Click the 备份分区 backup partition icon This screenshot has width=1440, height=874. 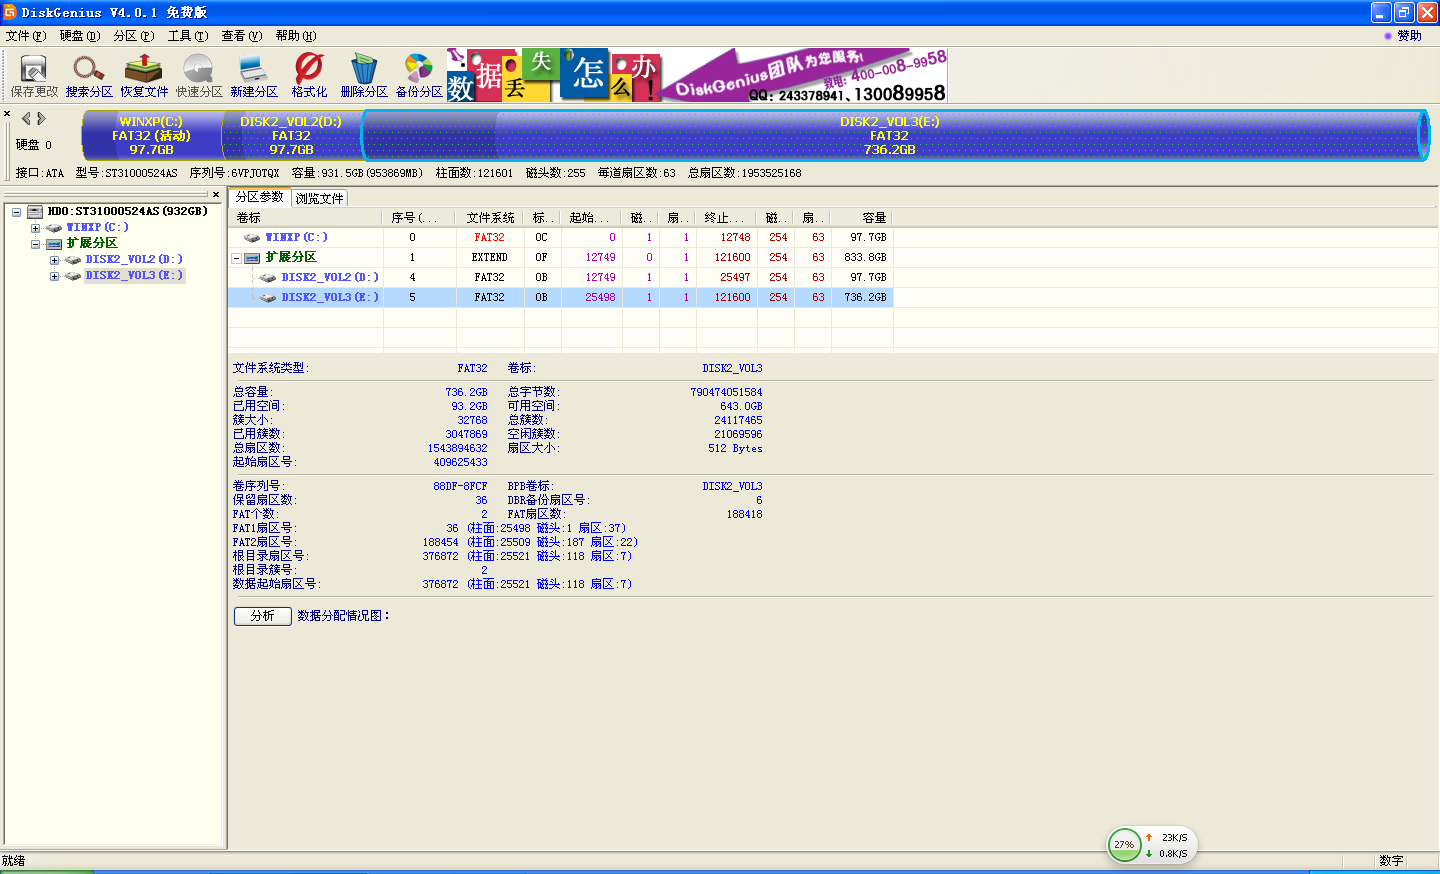419,75
